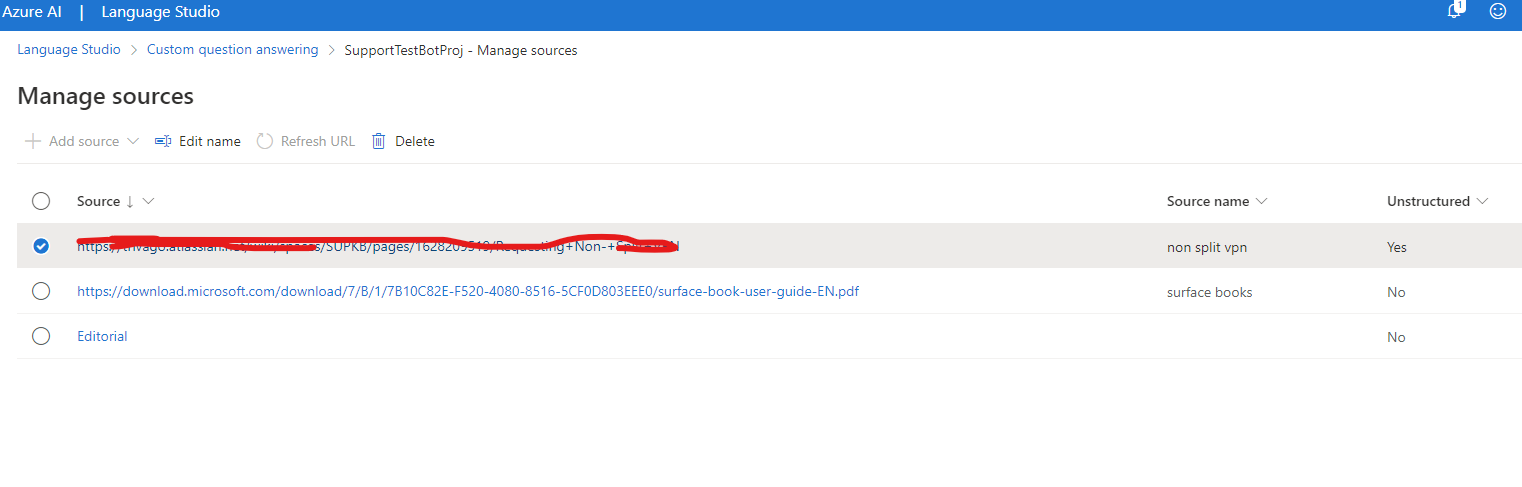Screen dimensions: 1522x487
Task: Click the Refresh URL button label
Action: pyautogui.click(x=318, y=141)
